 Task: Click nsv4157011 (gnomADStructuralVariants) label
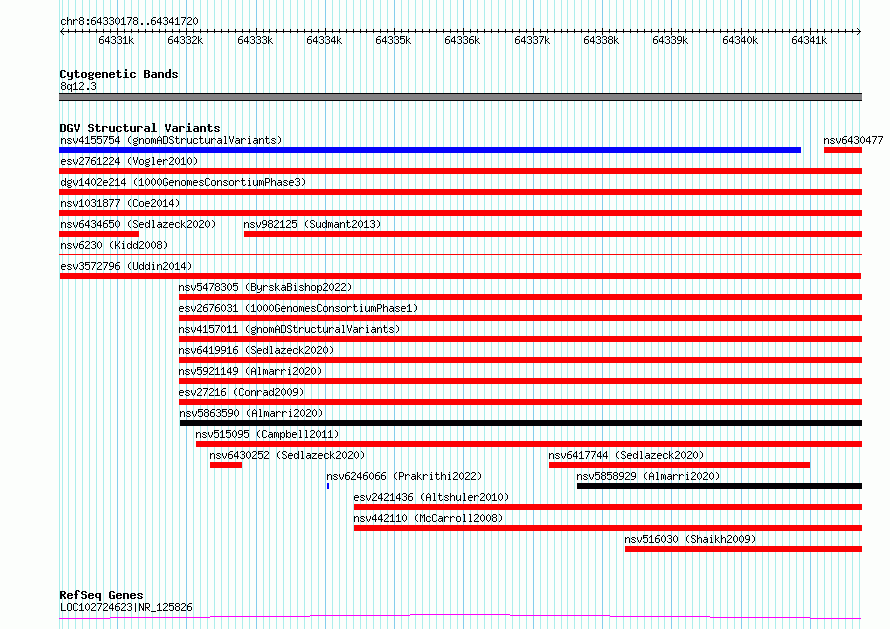pos(289,329)
